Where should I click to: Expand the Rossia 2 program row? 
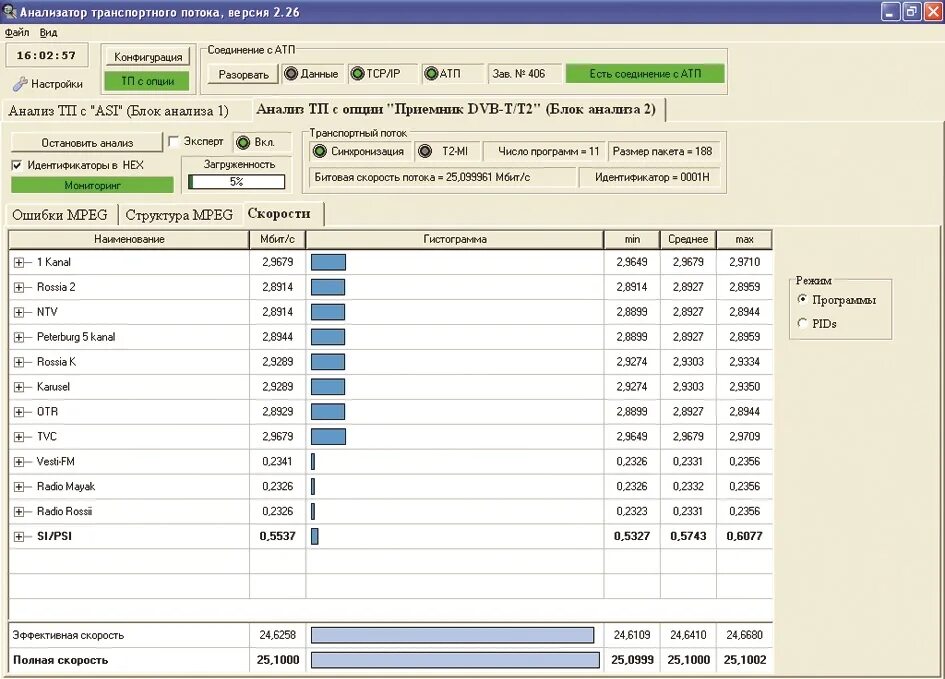(19, 287)
